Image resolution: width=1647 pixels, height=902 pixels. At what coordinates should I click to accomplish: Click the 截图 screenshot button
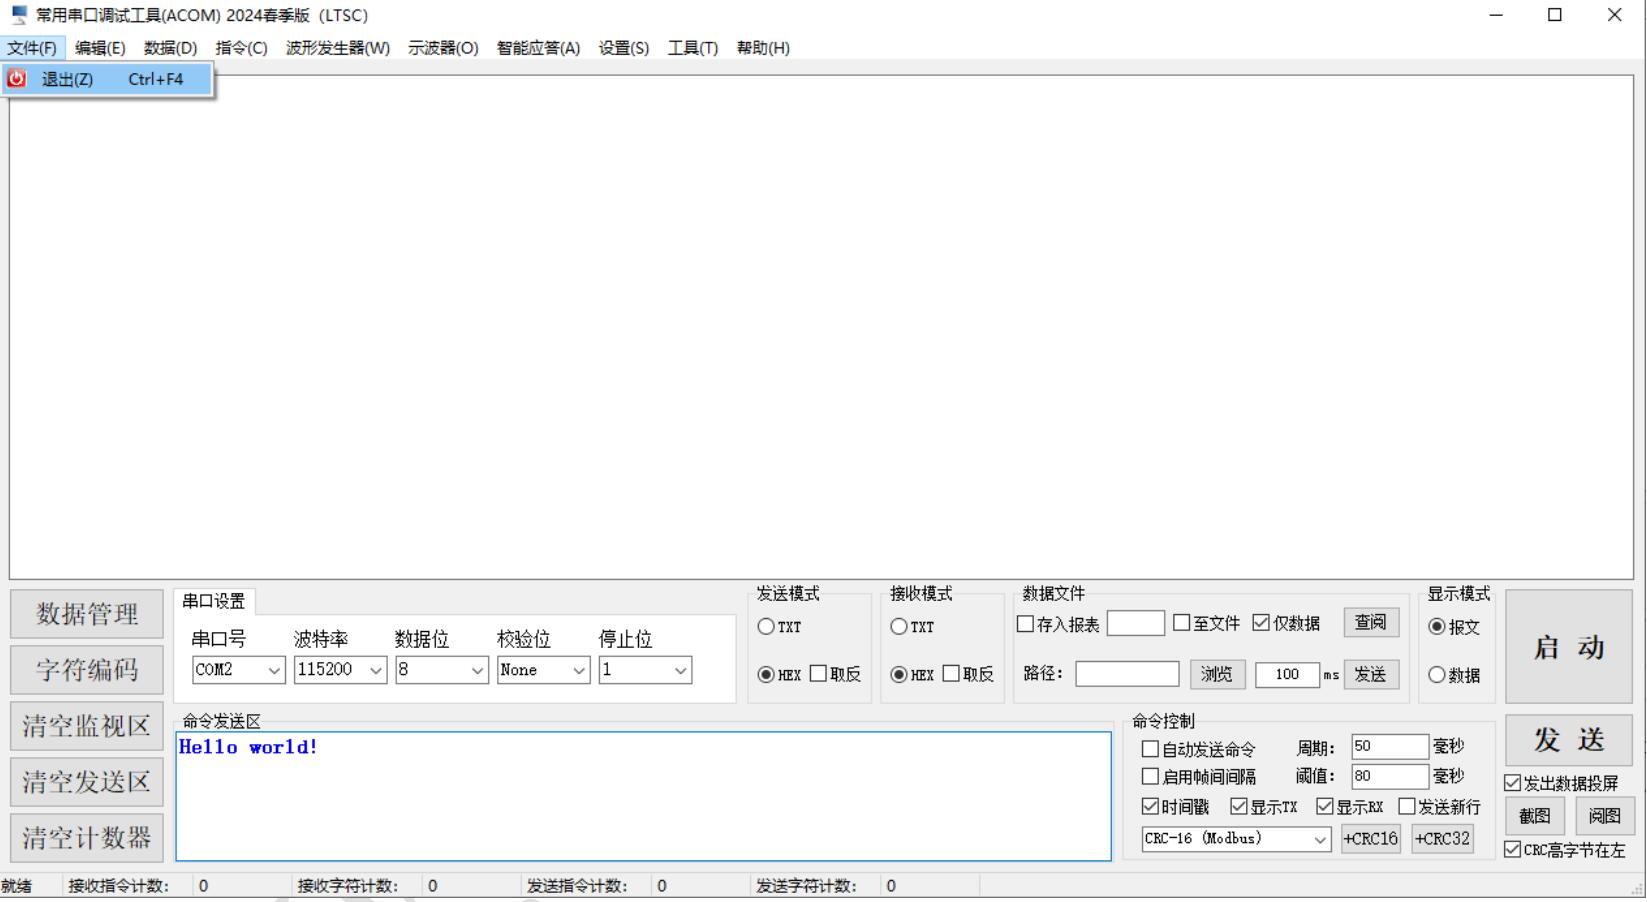(1534, 816)
